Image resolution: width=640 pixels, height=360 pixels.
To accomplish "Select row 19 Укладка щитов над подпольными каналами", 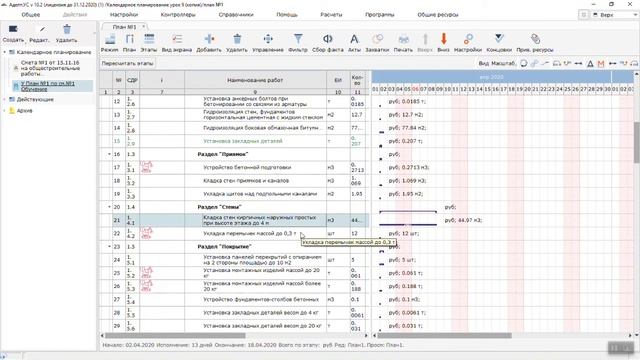I will [234, 194].
